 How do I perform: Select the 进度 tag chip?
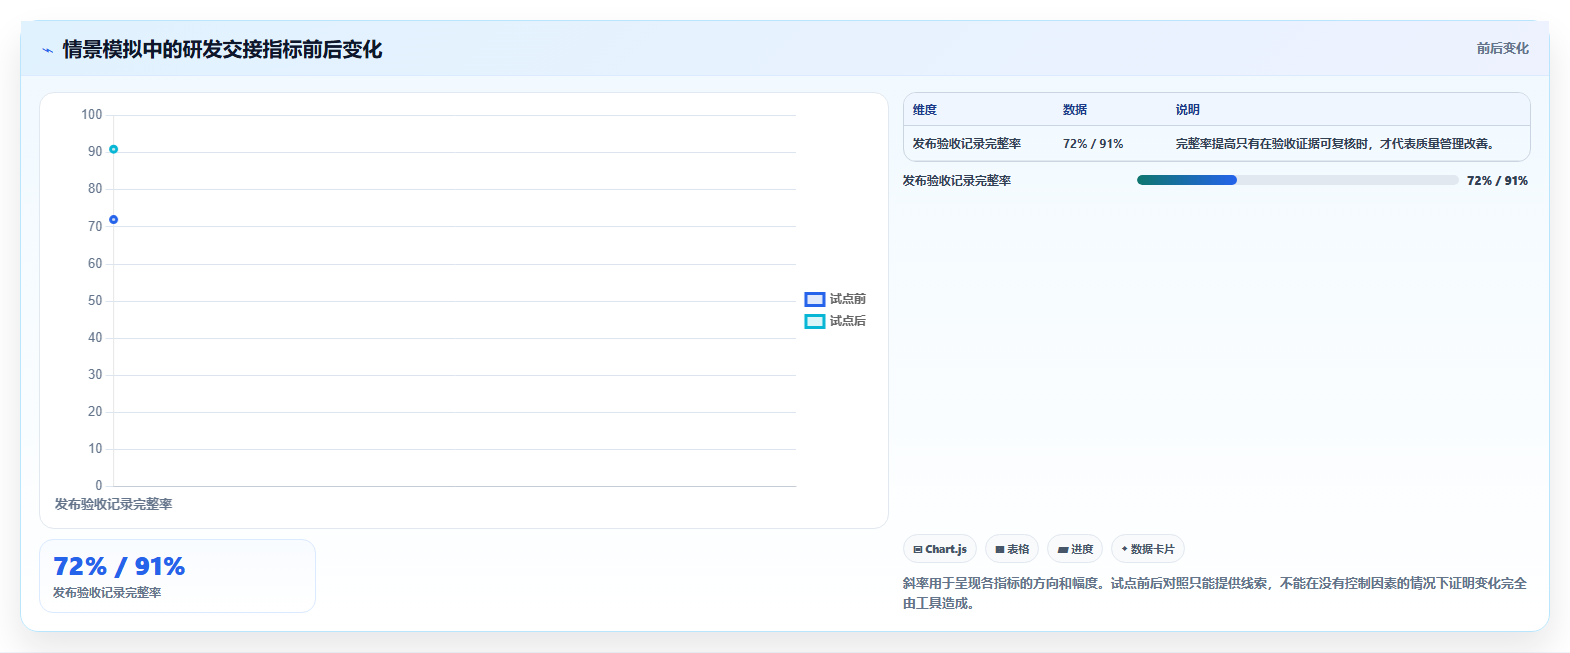pos(1075,549)
